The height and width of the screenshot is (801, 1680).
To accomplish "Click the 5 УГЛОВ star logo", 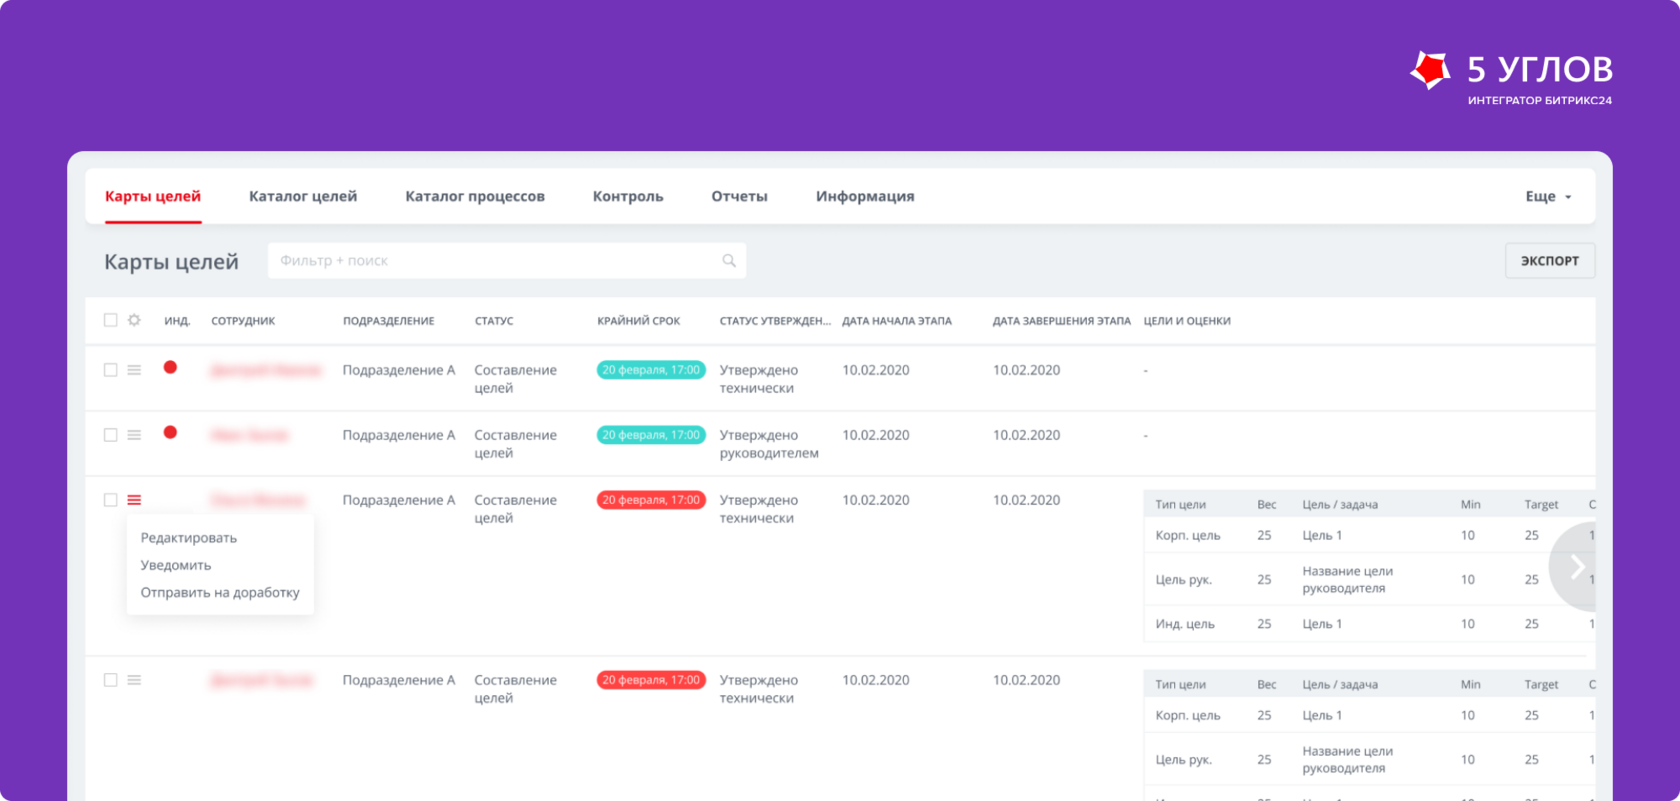I will coord(1430,70).
